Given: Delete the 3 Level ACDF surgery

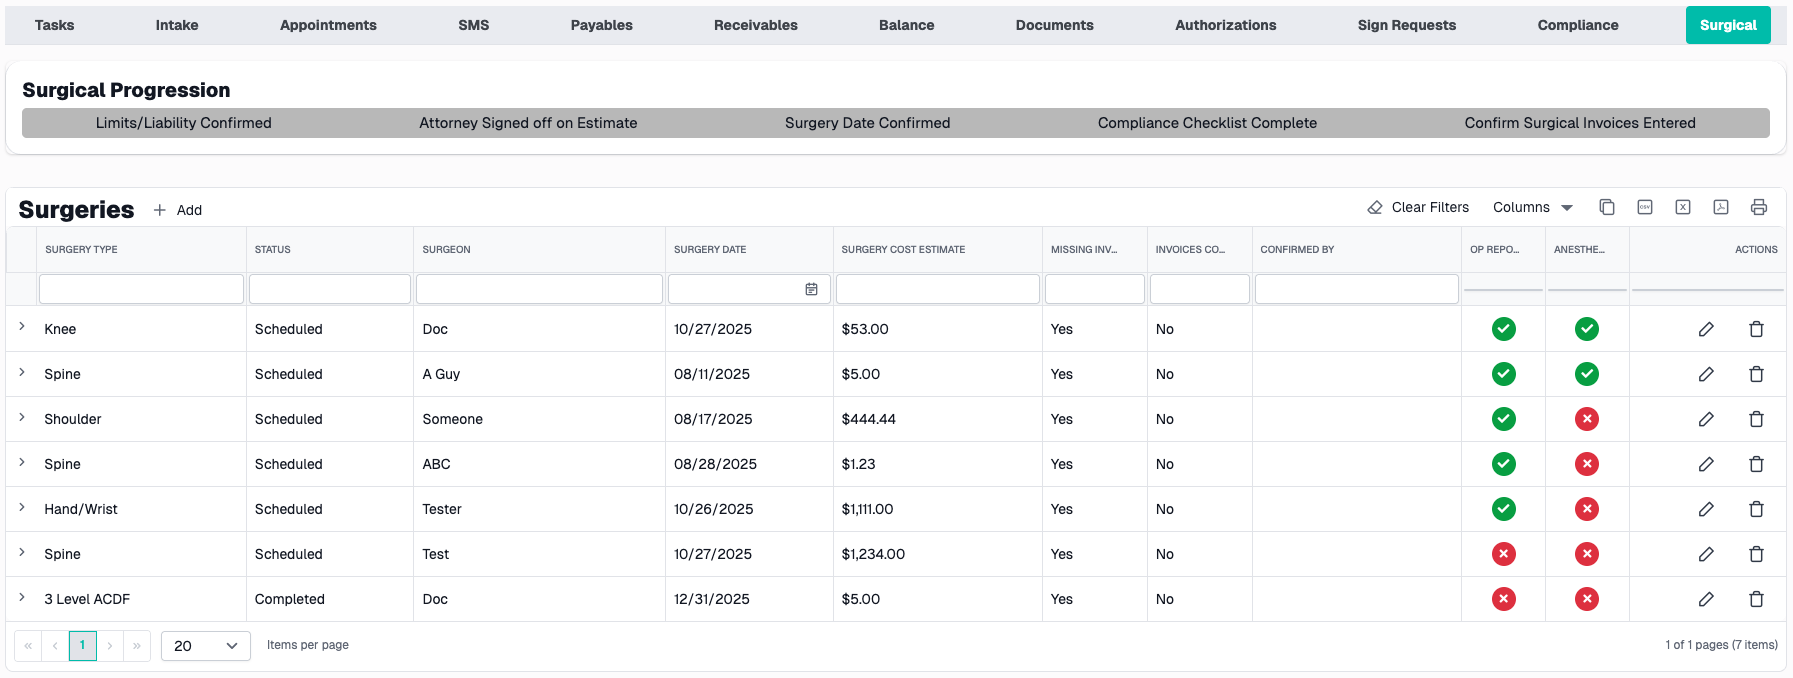Looking at the screenshot, I should (1756, 599).
